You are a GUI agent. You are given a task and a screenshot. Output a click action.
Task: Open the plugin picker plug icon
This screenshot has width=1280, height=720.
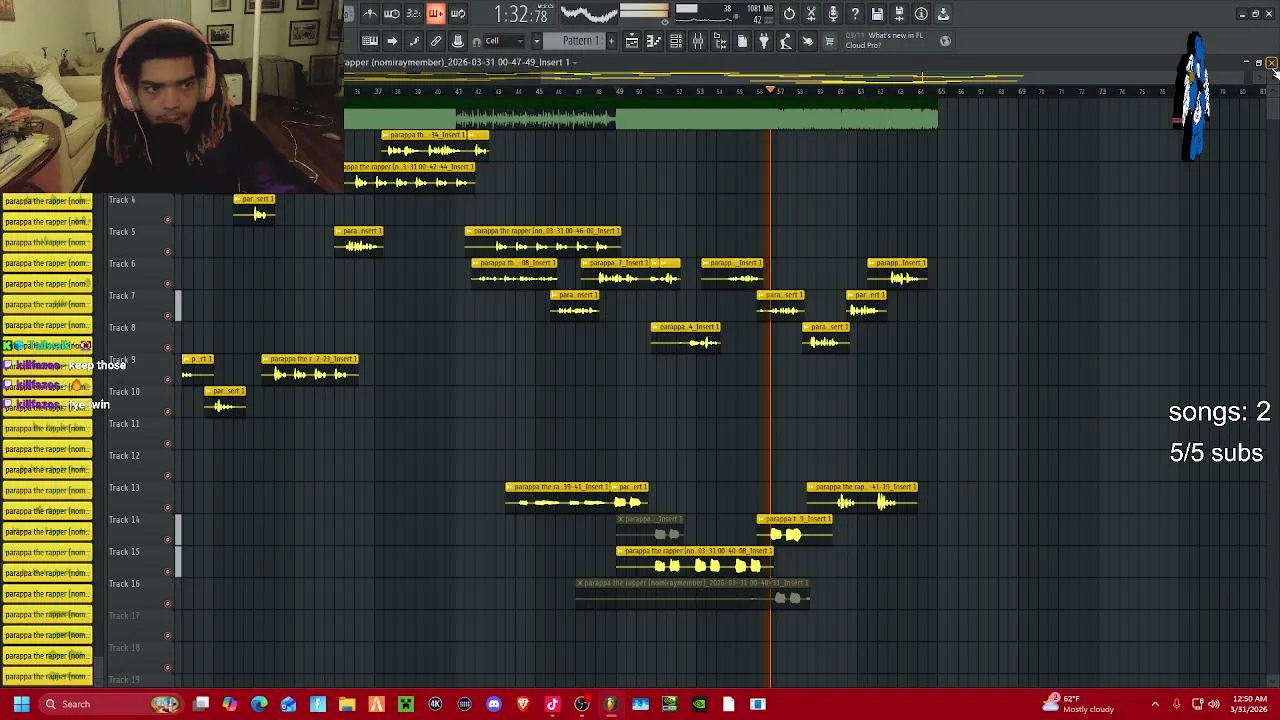pos(764,41)
